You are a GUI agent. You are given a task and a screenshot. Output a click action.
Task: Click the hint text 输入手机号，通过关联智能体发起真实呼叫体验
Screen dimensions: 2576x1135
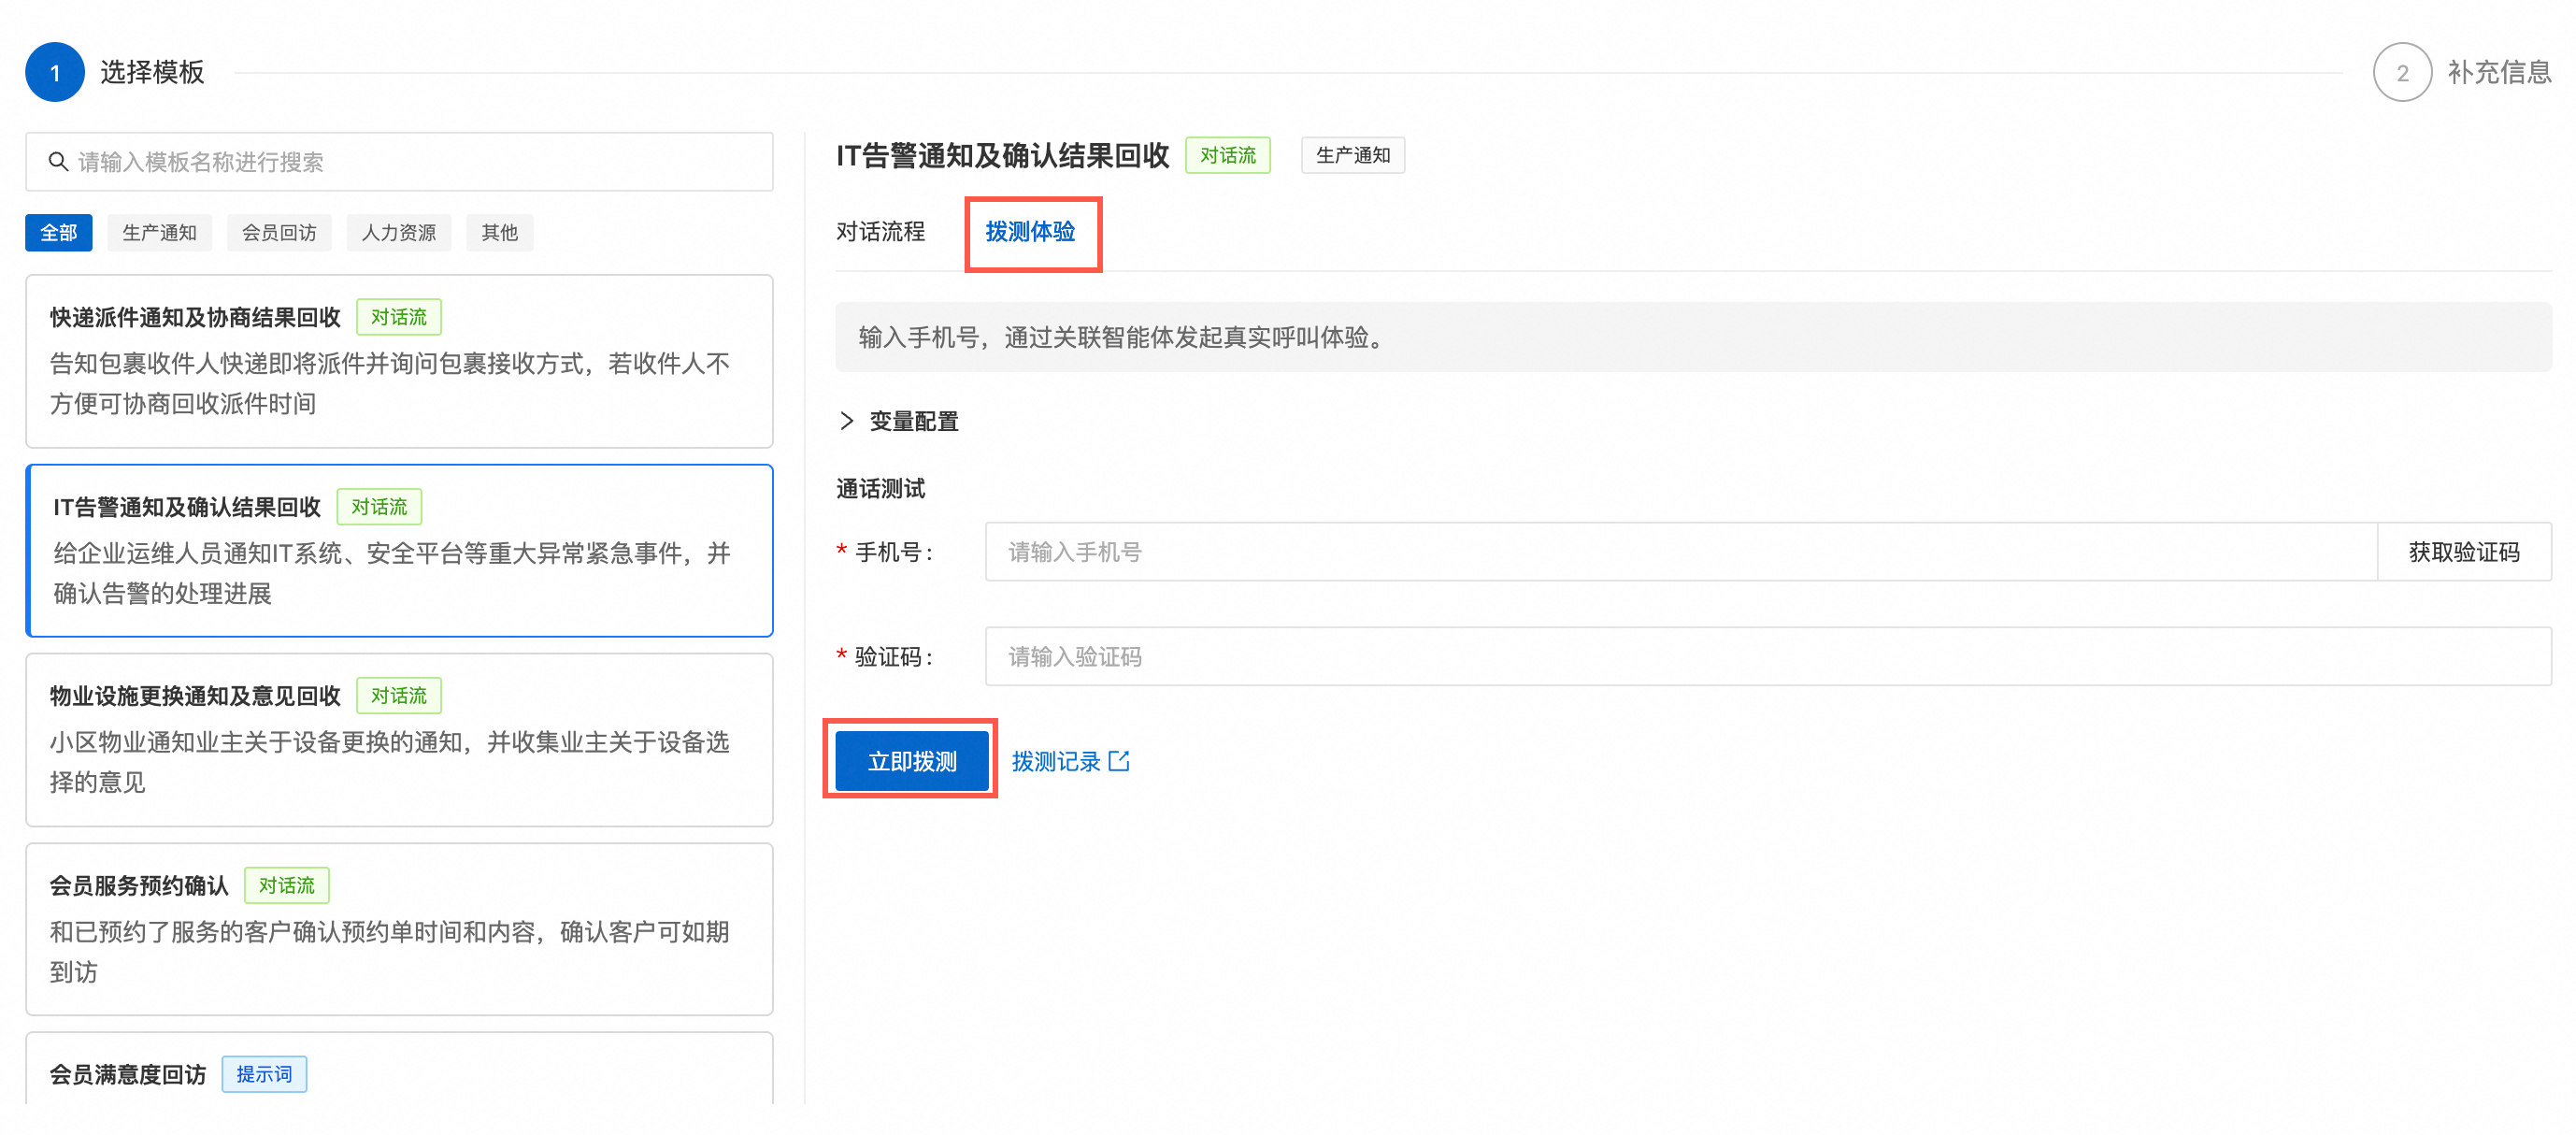tap(1124, 338)
